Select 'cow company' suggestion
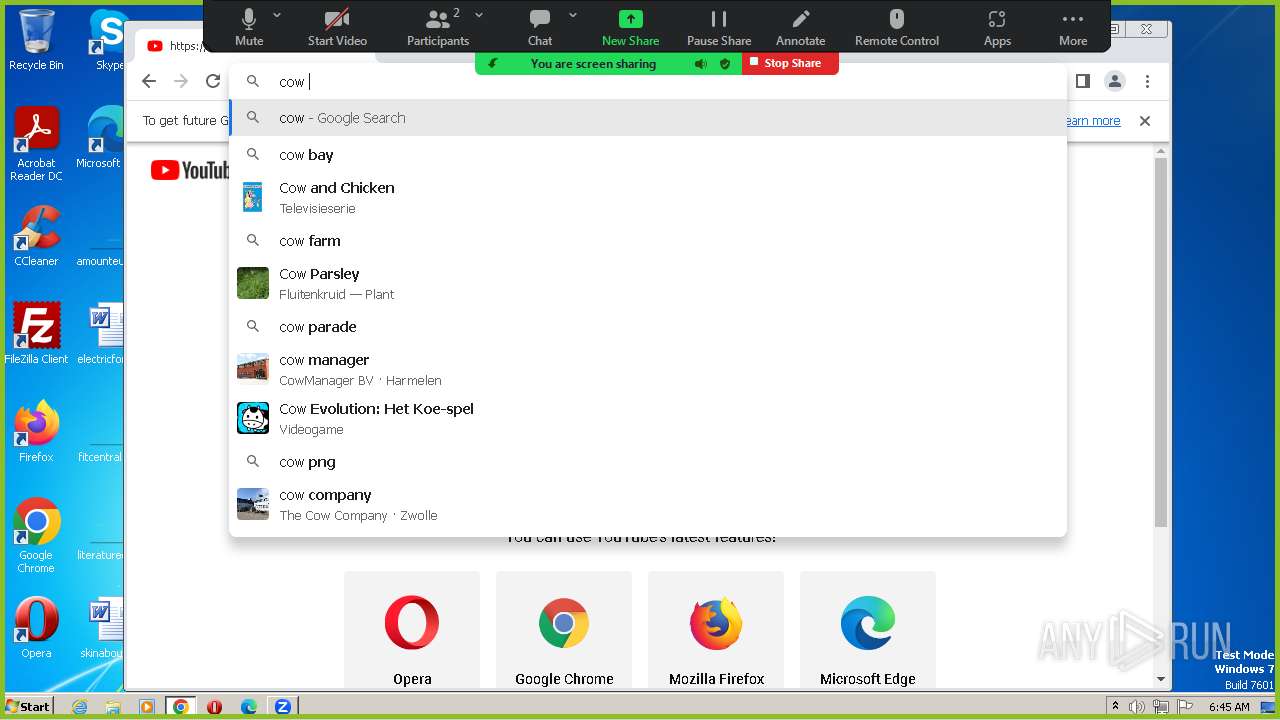This screenshot has height=720, width=1280. [648, 504]
